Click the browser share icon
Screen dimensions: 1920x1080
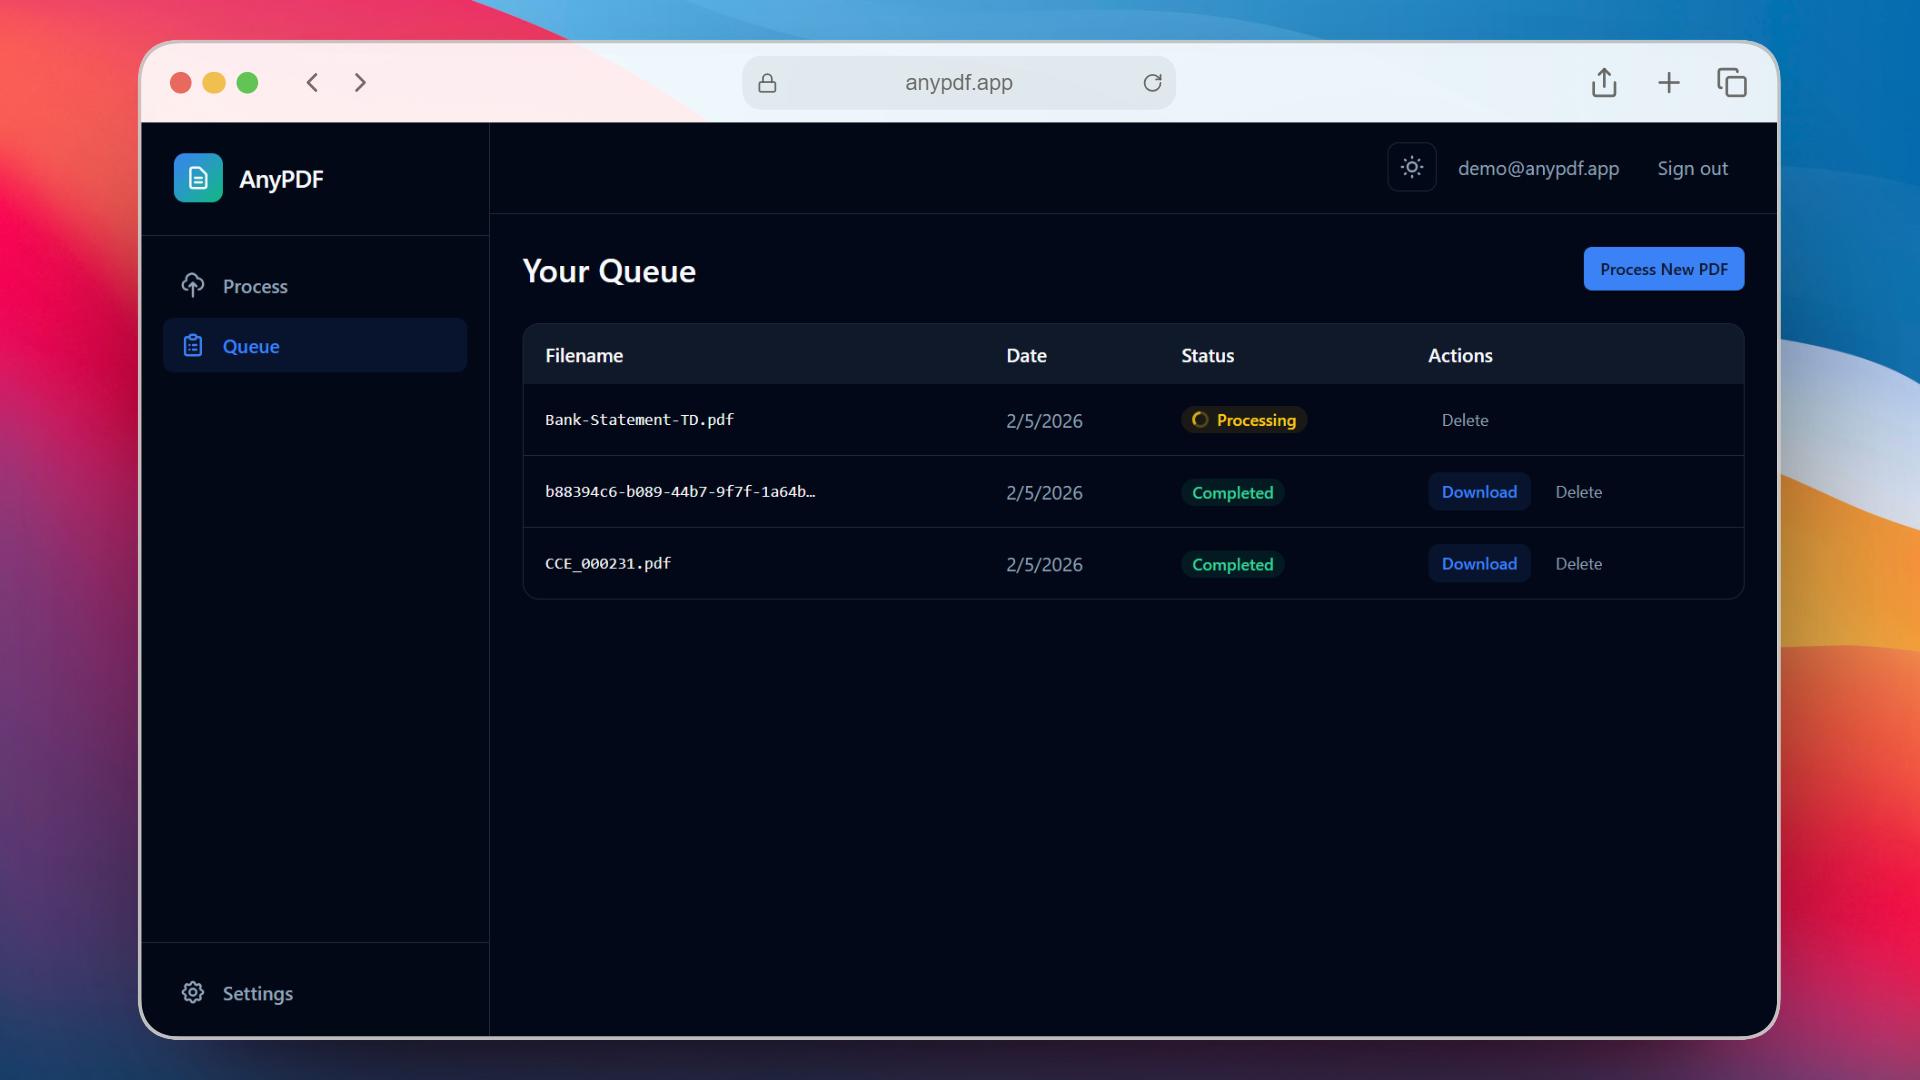tap(1604, 82)
